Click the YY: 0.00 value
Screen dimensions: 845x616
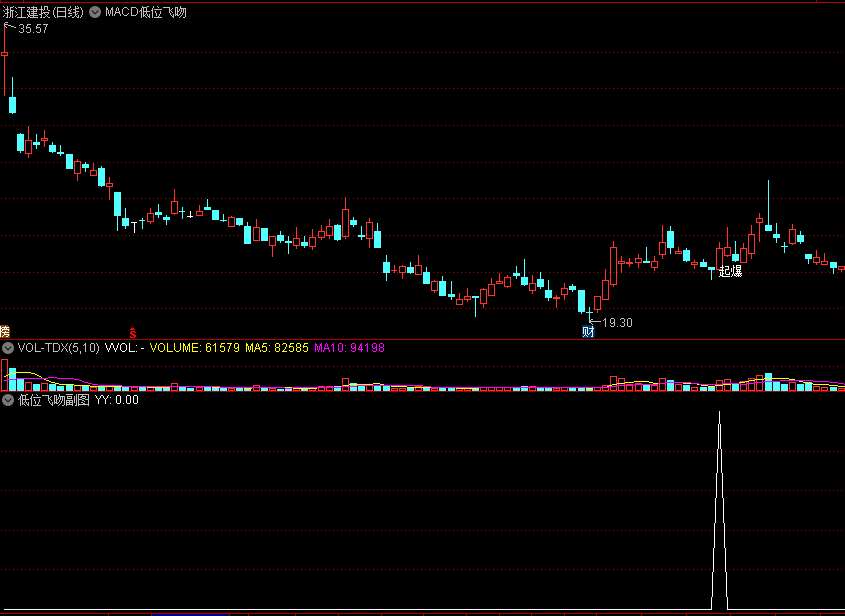tap(117, 400)
